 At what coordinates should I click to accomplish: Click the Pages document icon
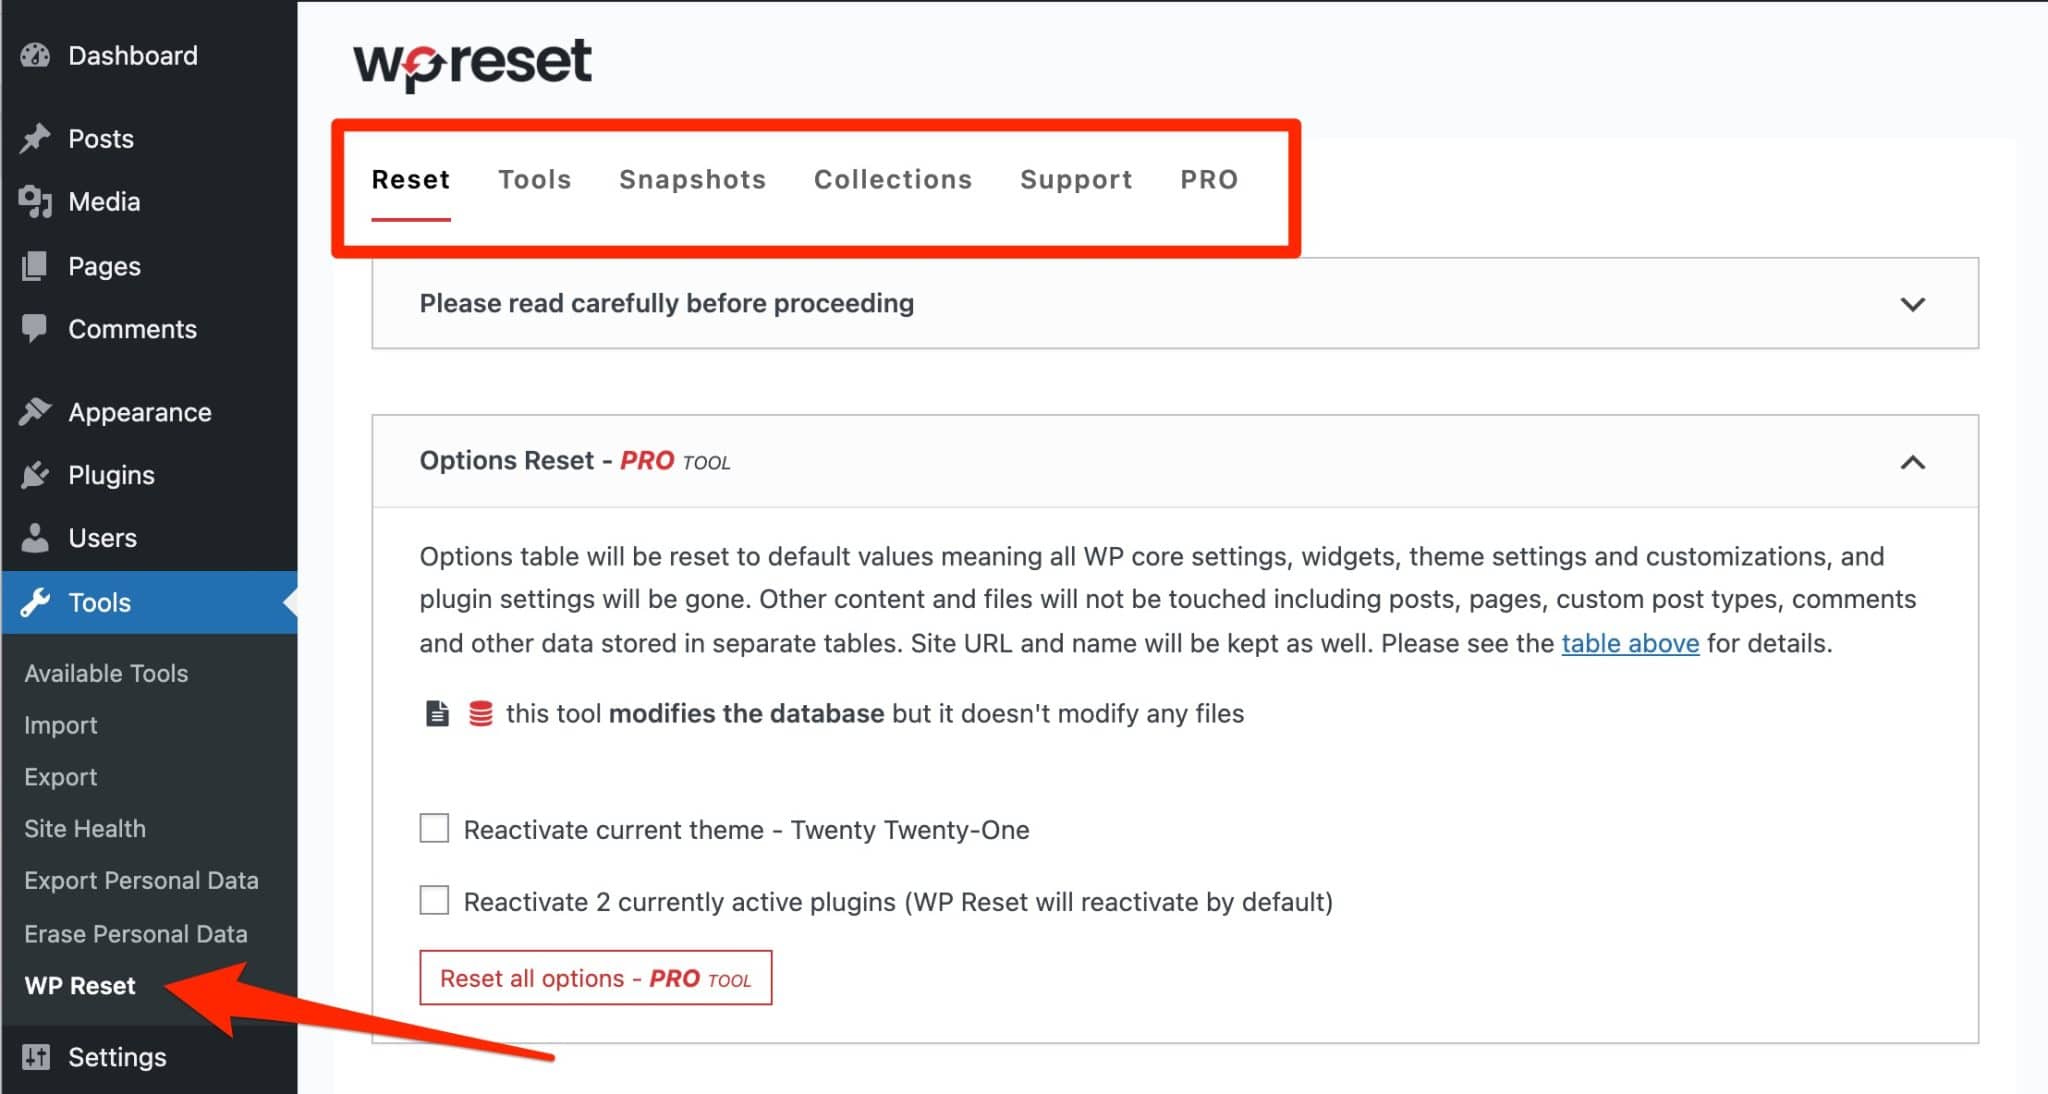click(x=35, y=266)
